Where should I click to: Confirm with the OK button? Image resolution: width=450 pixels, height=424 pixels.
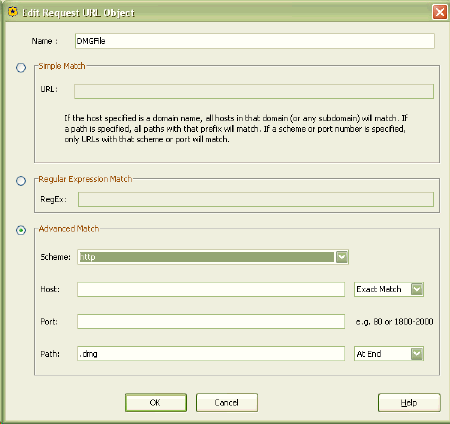pos(156,403)
